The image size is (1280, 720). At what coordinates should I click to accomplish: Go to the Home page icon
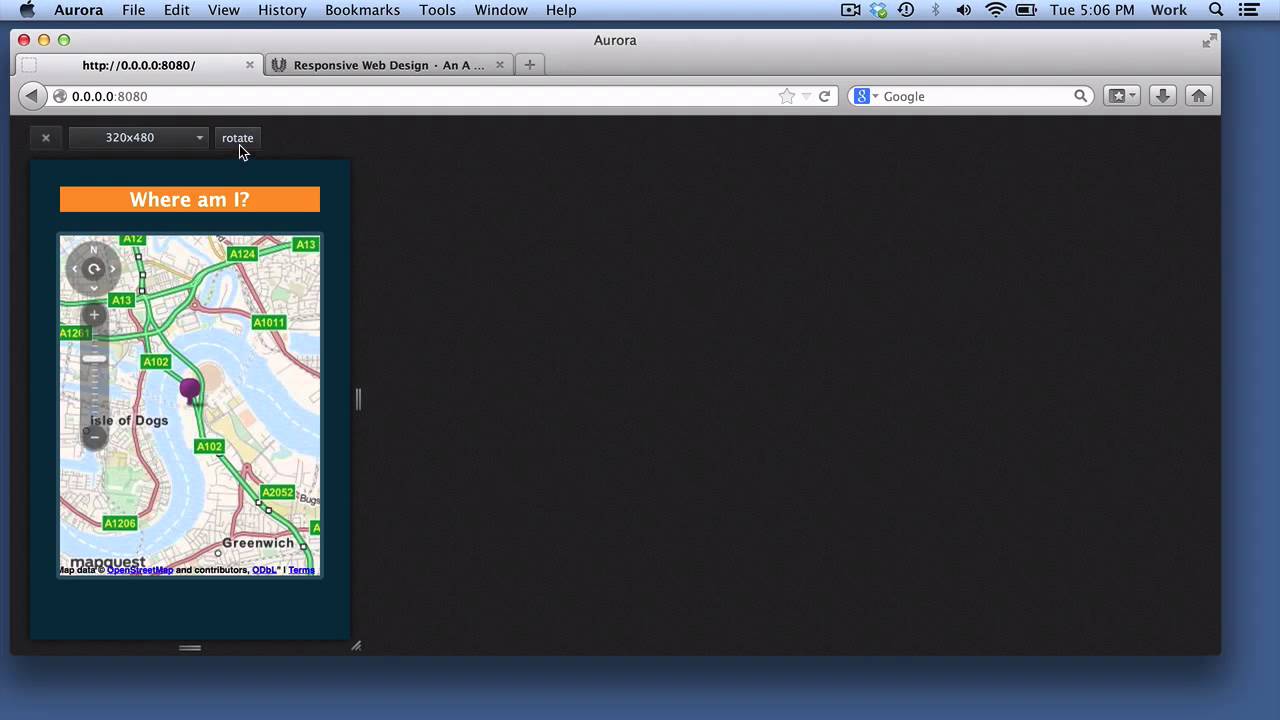coord(1198,96)
